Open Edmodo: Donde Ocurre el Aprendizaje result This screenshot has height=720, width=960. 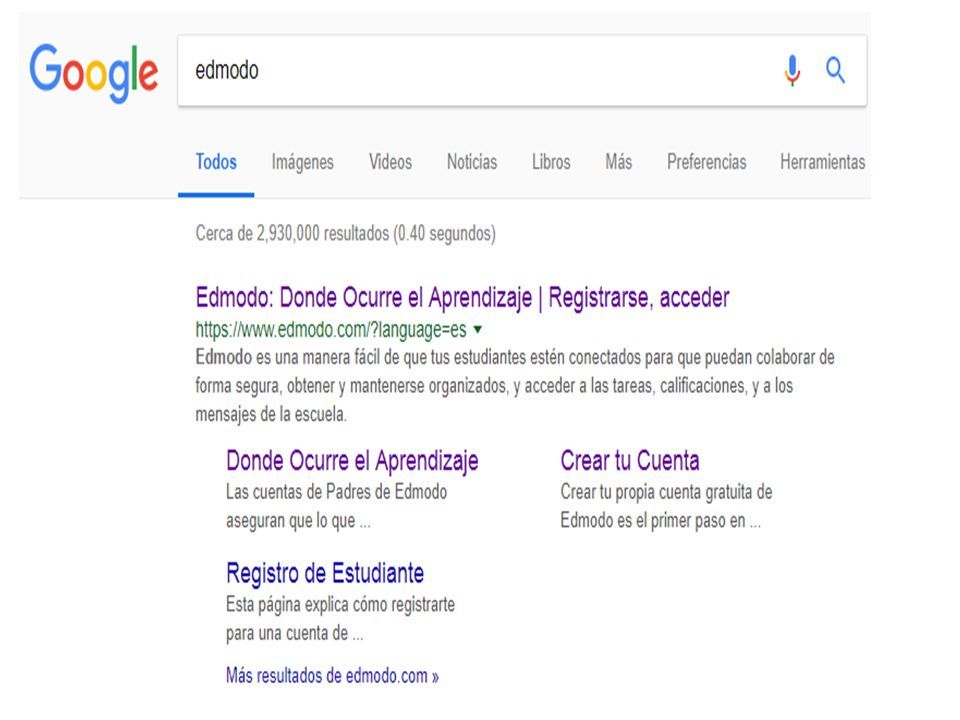click(462, 298)
